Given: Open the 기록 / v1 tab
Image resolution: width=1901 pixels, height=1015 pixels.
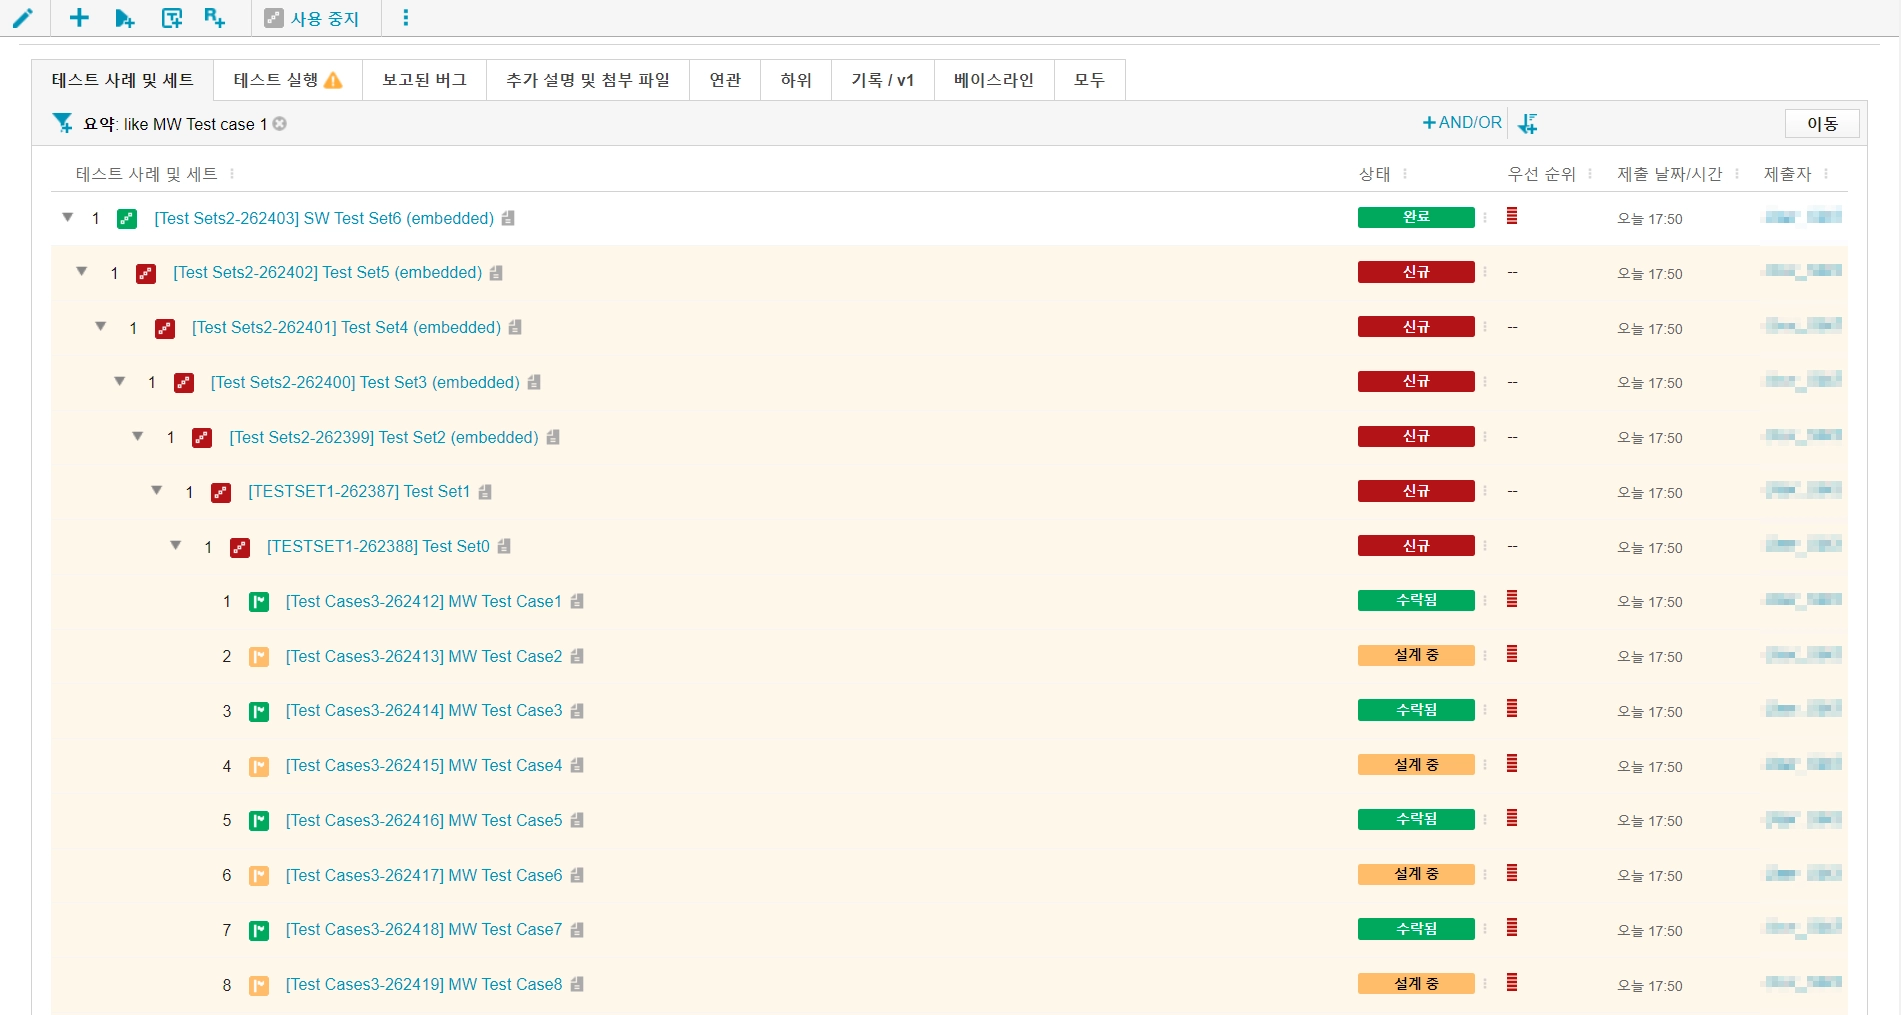Looking at the screenshot, I should click(883, 80).
